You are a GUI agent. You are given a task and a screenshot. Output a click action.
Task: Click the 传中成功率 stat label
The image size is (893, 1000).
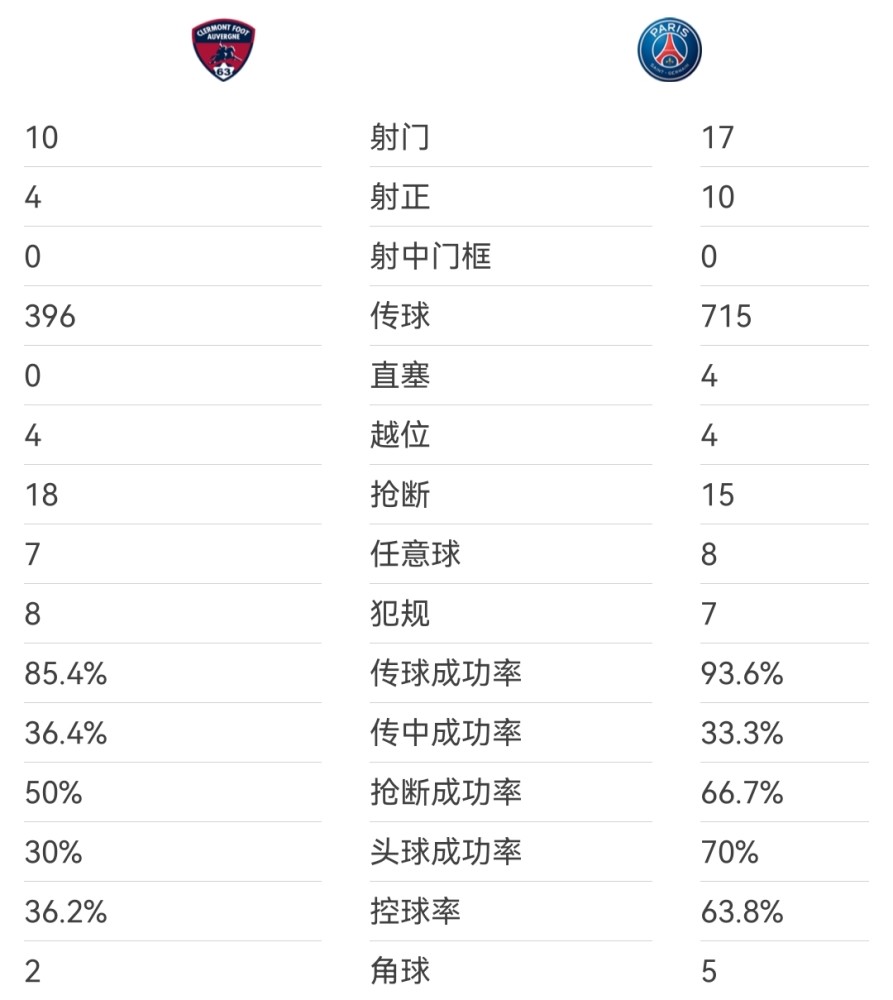pyautogui.click(x=446, y=732)
